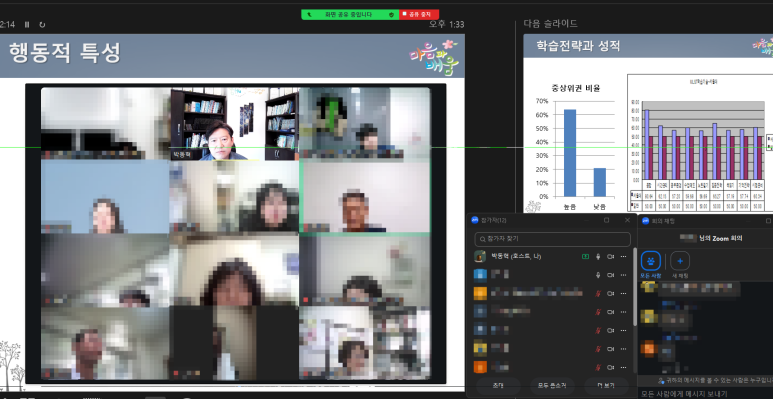Click the 다음 슬라이드 label
The image size is (773, 399).
[550, 23]
